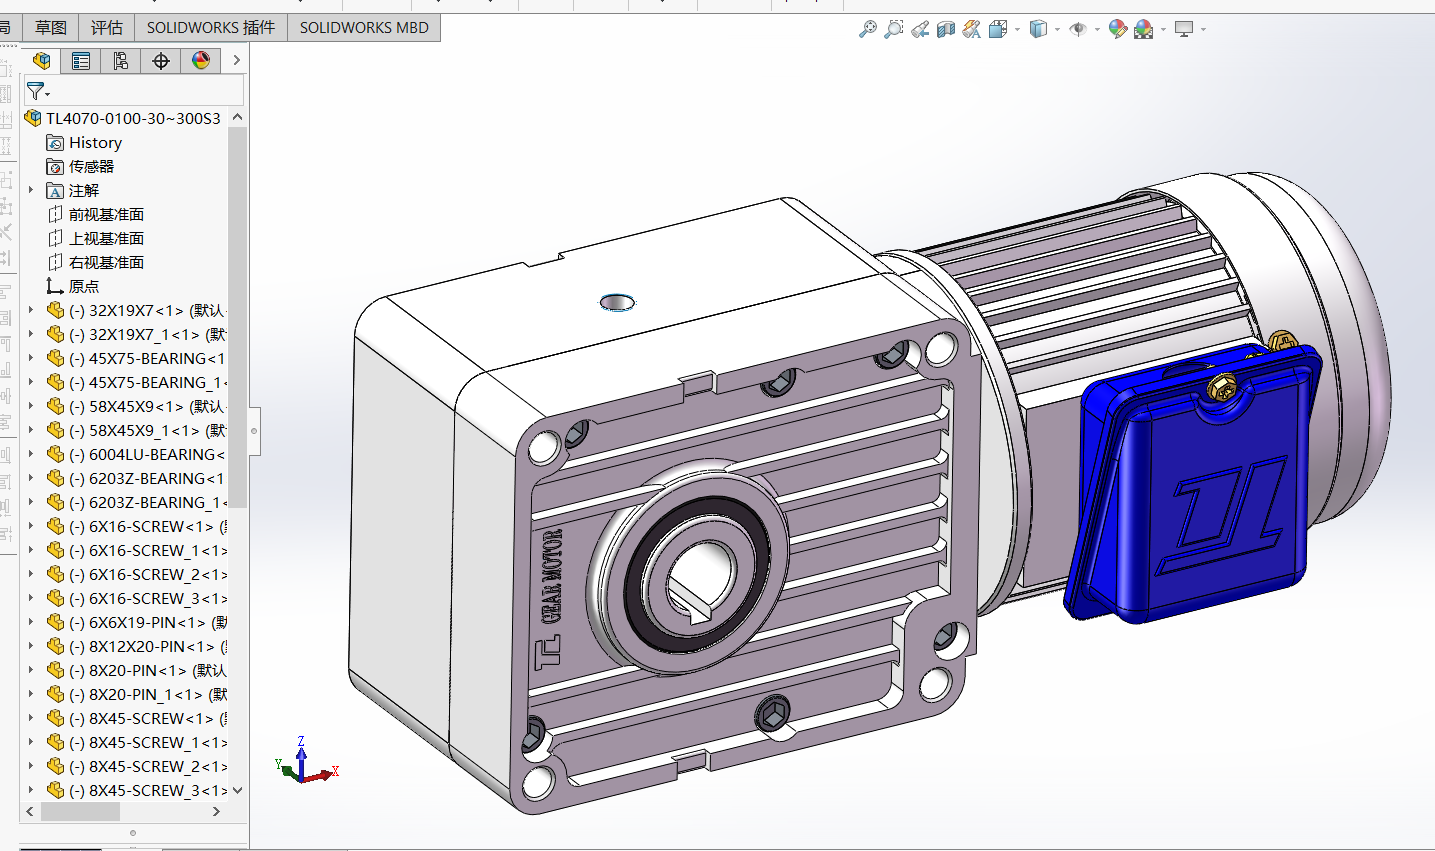The height and width of the screenshot is (851, 1435).
Task: Select the 6X16-SCREW<1> component
Action: point(137,527)
